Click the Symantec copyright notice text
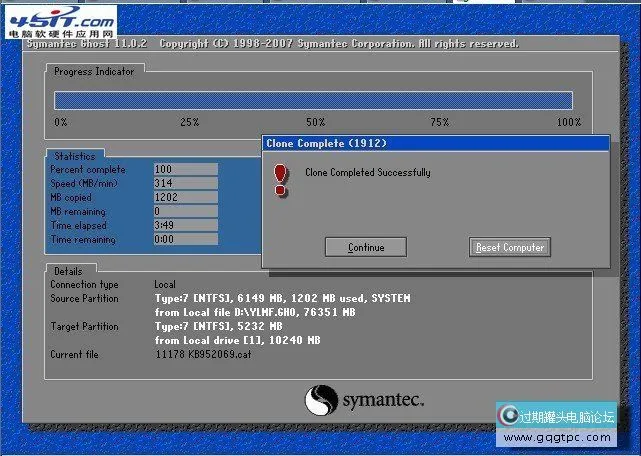Screen dimensions: 641x456 339,43
